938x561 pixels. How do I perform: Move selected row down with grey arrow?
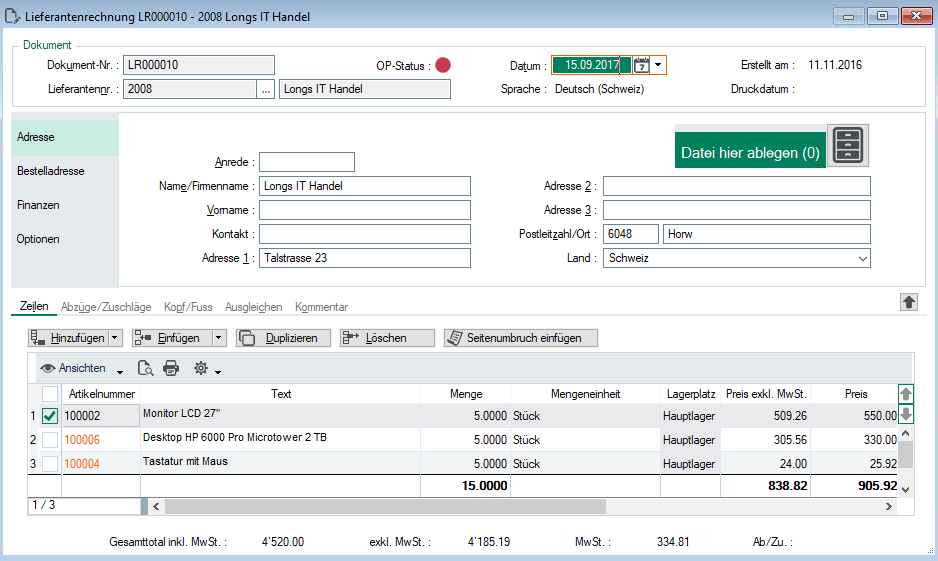coord(906,413)
